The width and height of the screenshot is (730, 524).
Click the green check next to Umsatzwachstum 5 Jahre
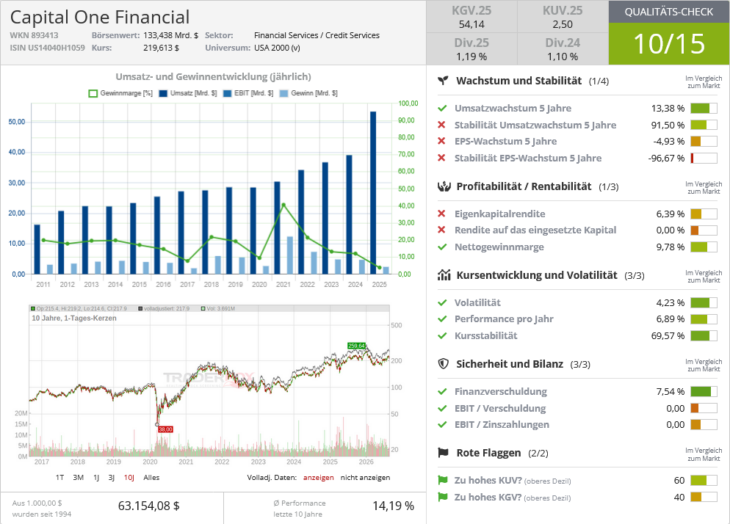tap(442, 108)
